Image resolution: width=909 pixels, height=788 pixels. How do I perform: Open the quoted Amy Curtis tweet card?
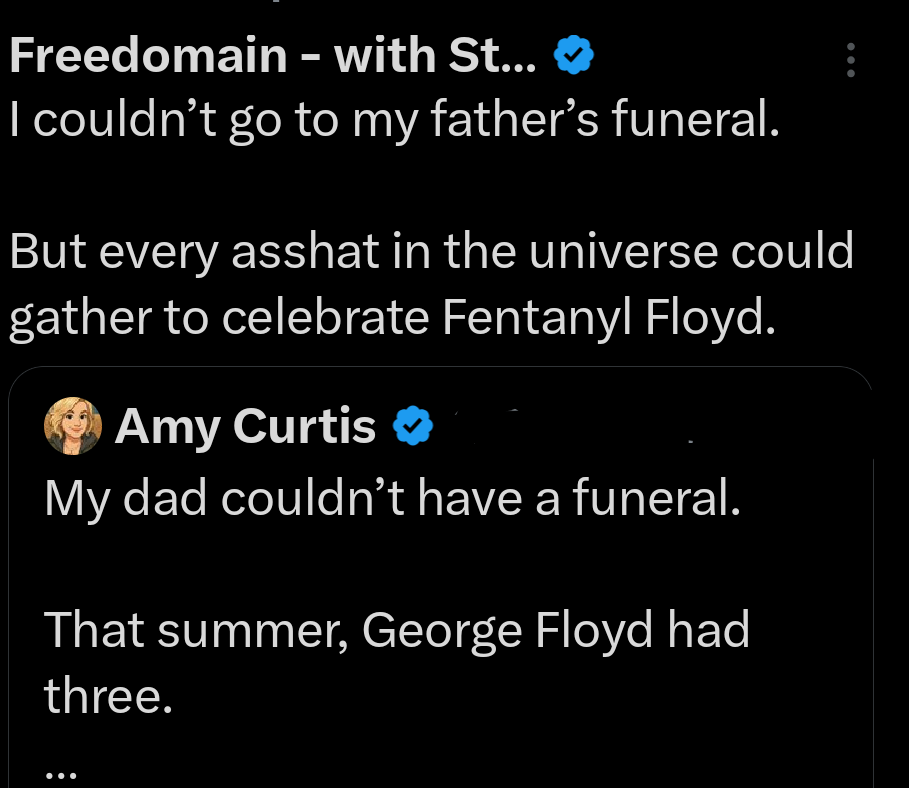(x=440, y=570)
